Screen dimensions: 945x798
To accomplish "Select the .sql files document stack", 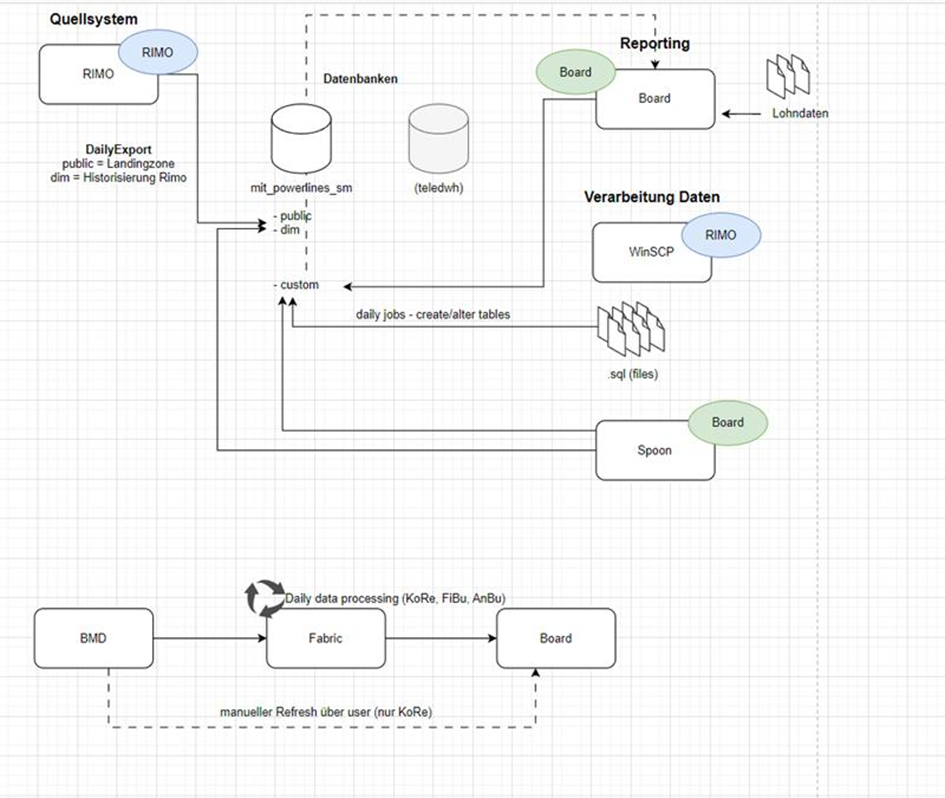I will (631, 329).
